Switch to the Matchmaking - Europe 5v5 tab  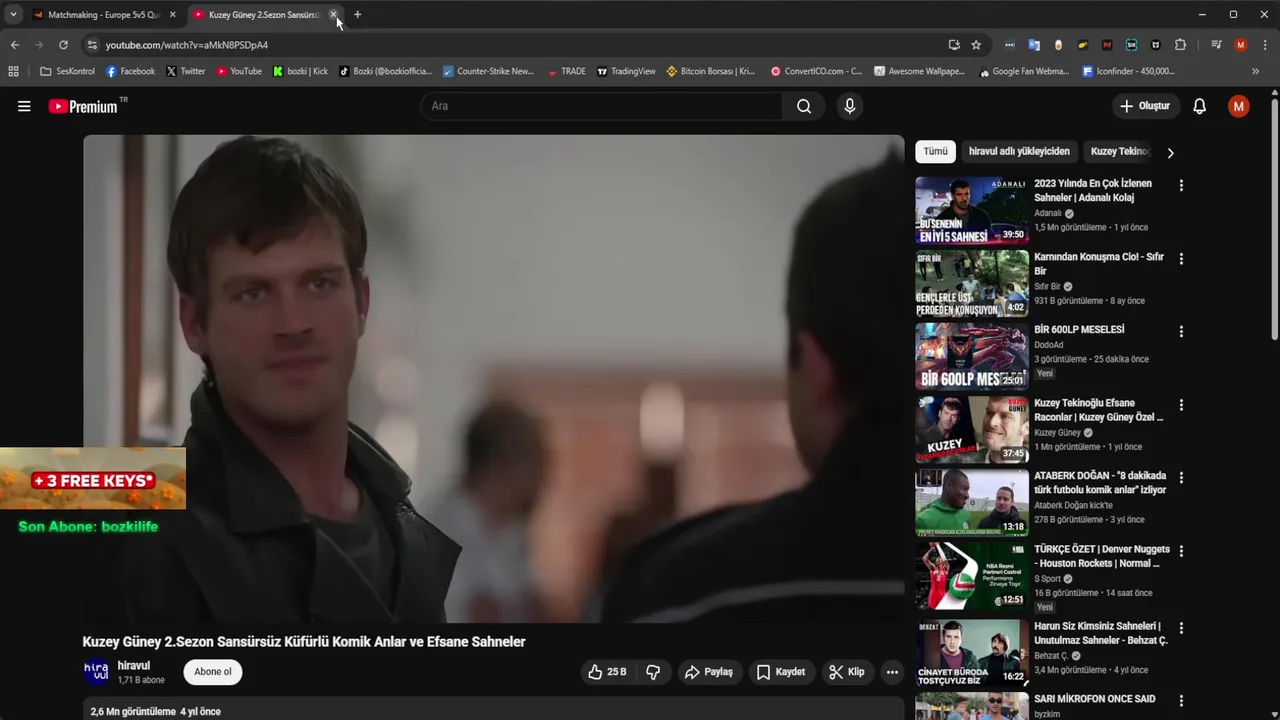coord(102,14)
